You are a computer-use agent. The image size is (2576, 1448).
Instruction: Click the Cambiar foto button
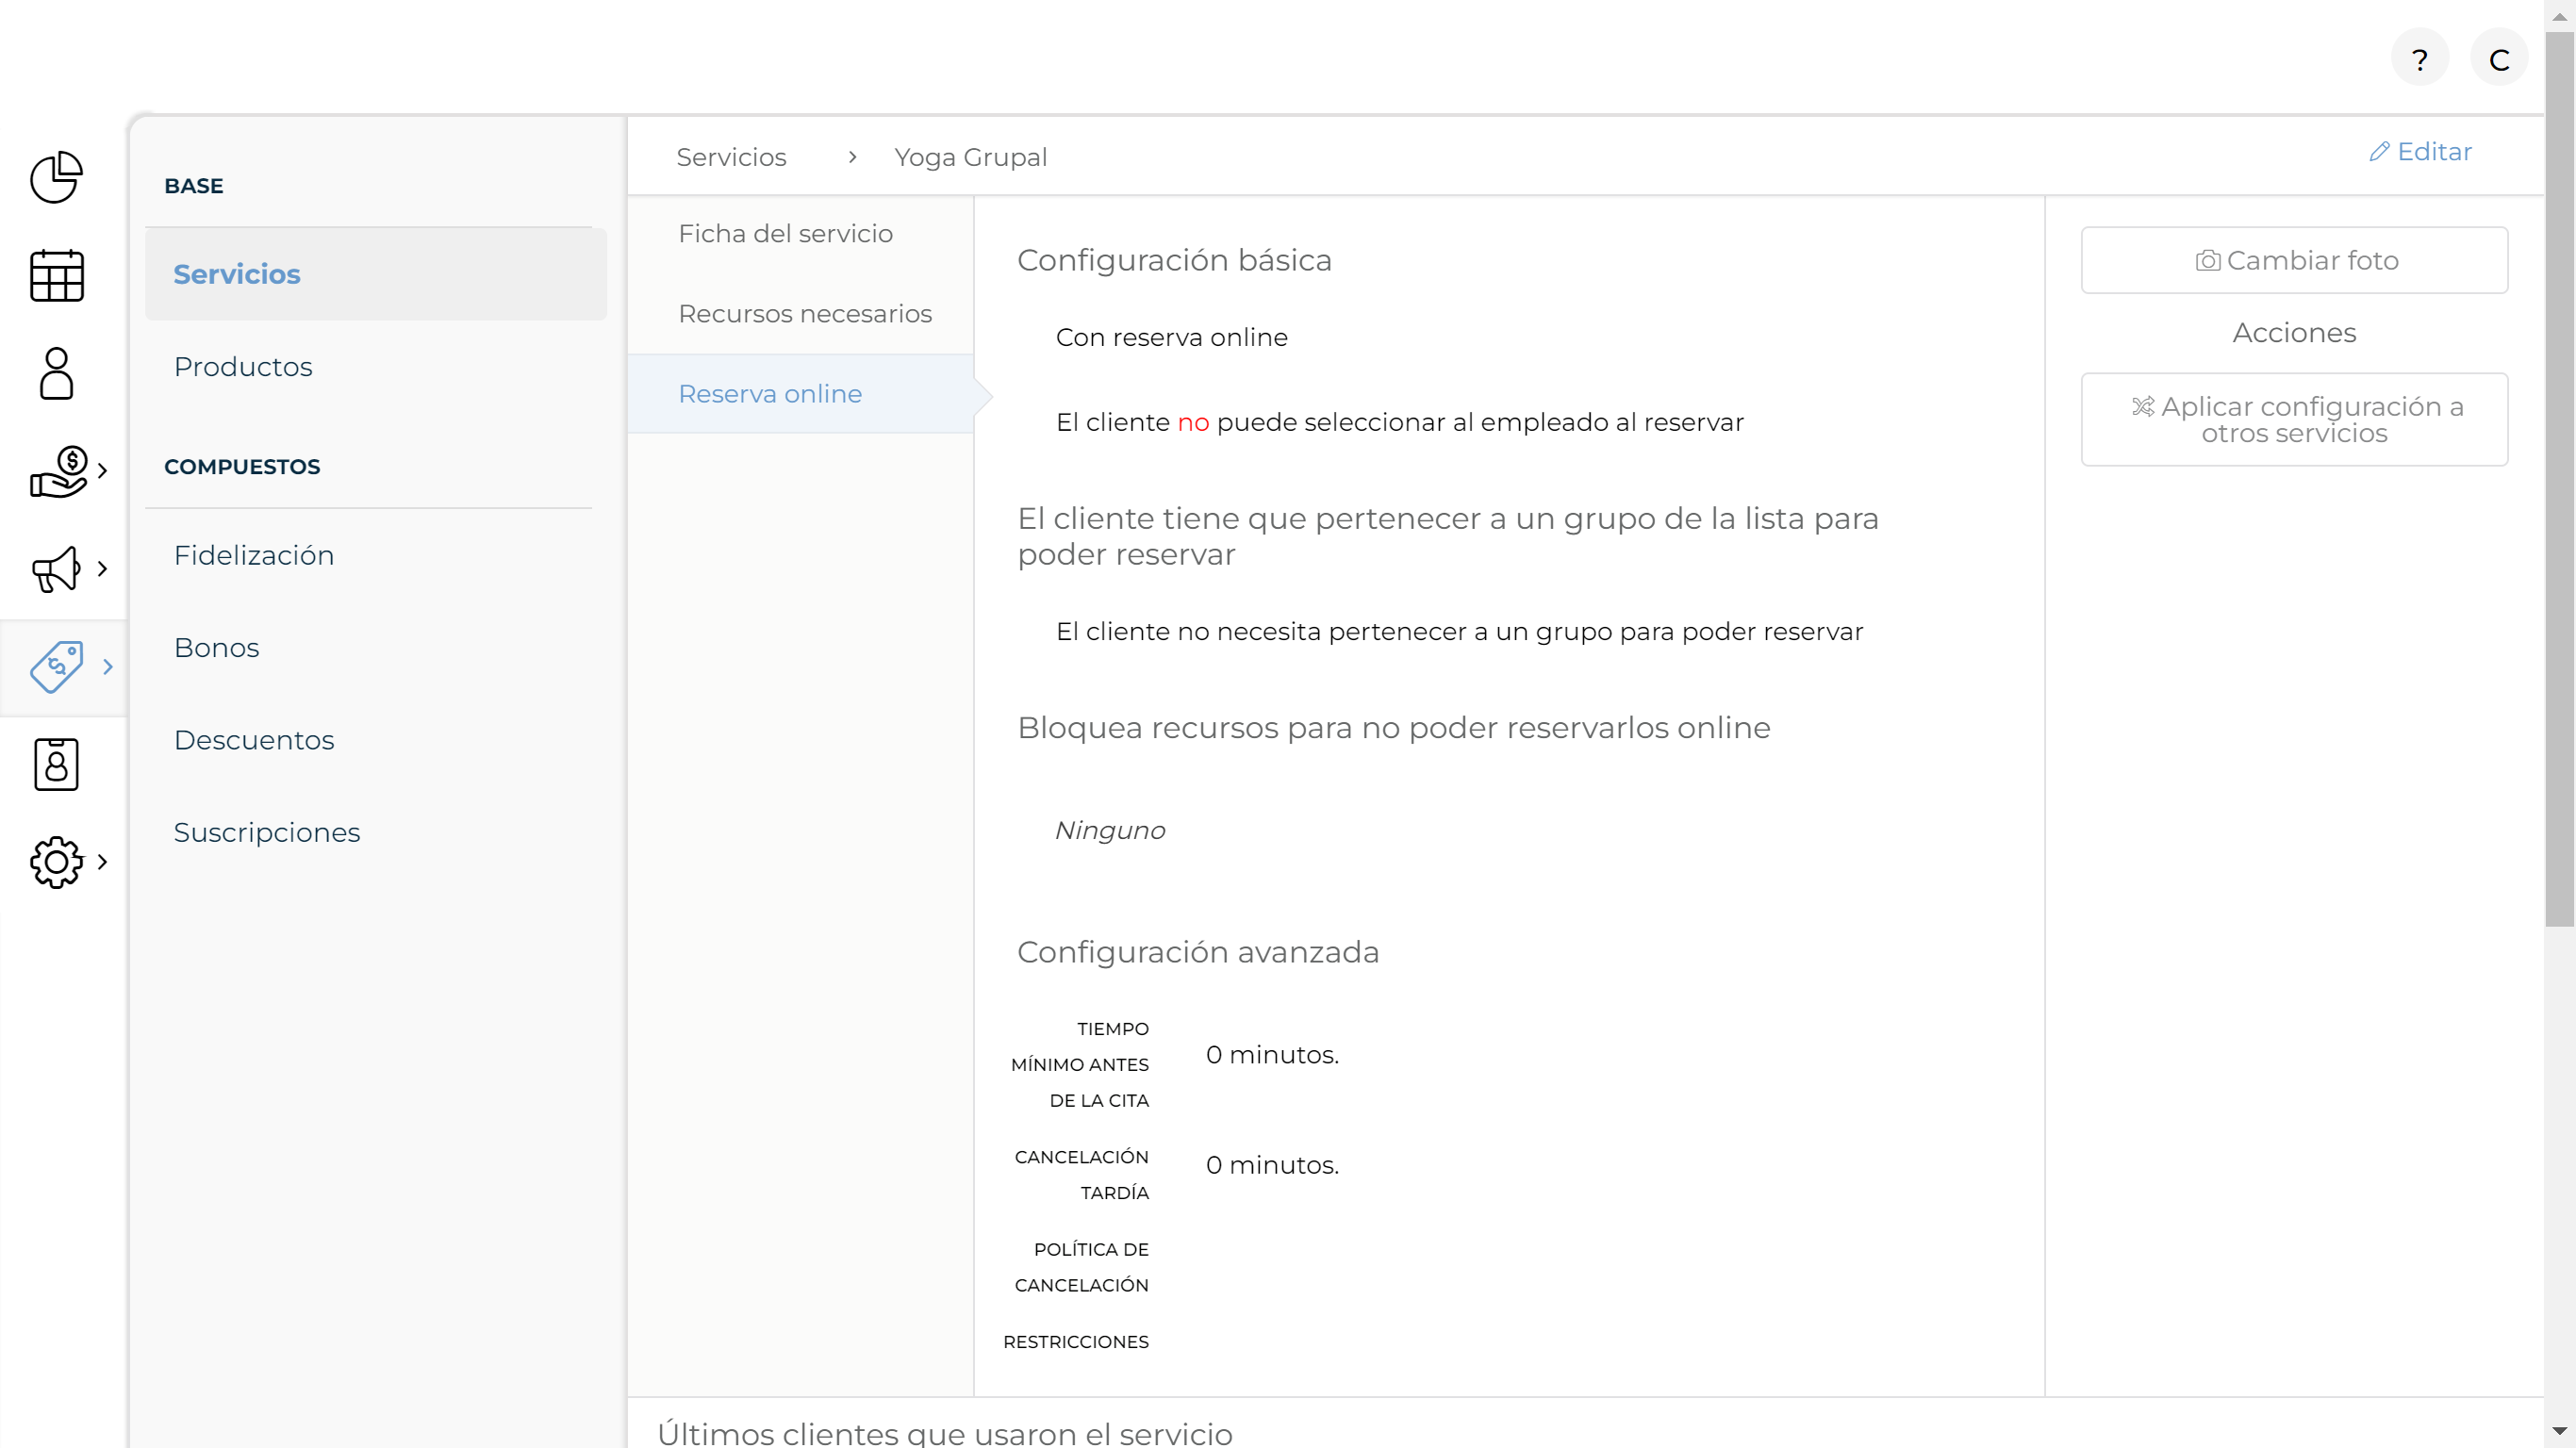pyautogui.click(x=2294, y=260)
